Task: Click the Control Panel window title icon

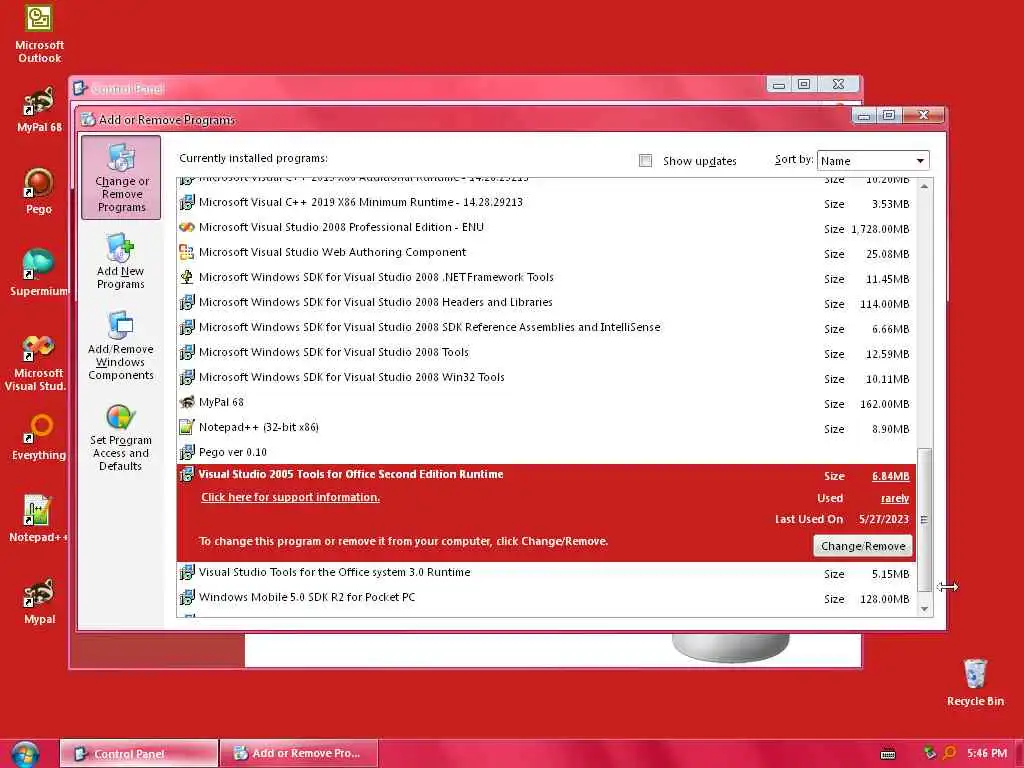Action: coord(80,88)
